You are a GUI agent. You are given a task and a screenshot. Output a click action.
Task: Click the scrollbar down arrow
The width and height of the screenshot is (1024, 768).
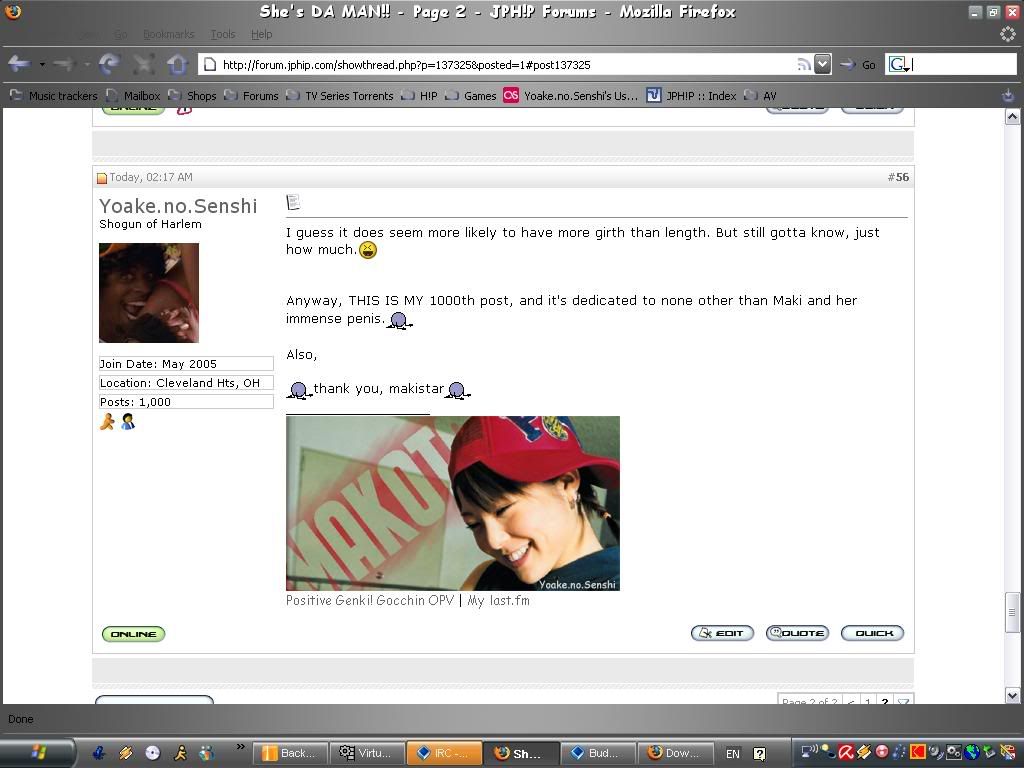(x=1012, y=696)
